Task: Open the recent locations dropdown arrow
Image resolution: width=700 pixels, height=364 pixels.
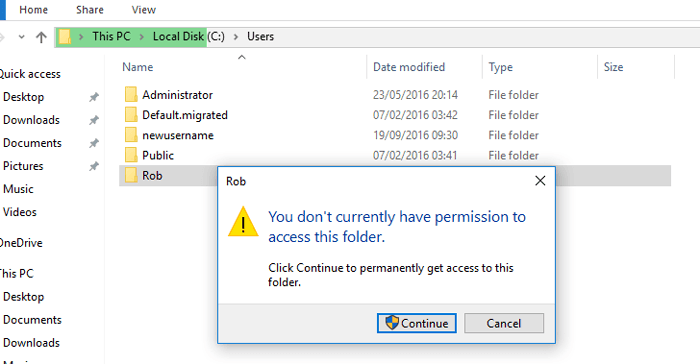Action: coord(21,37)
